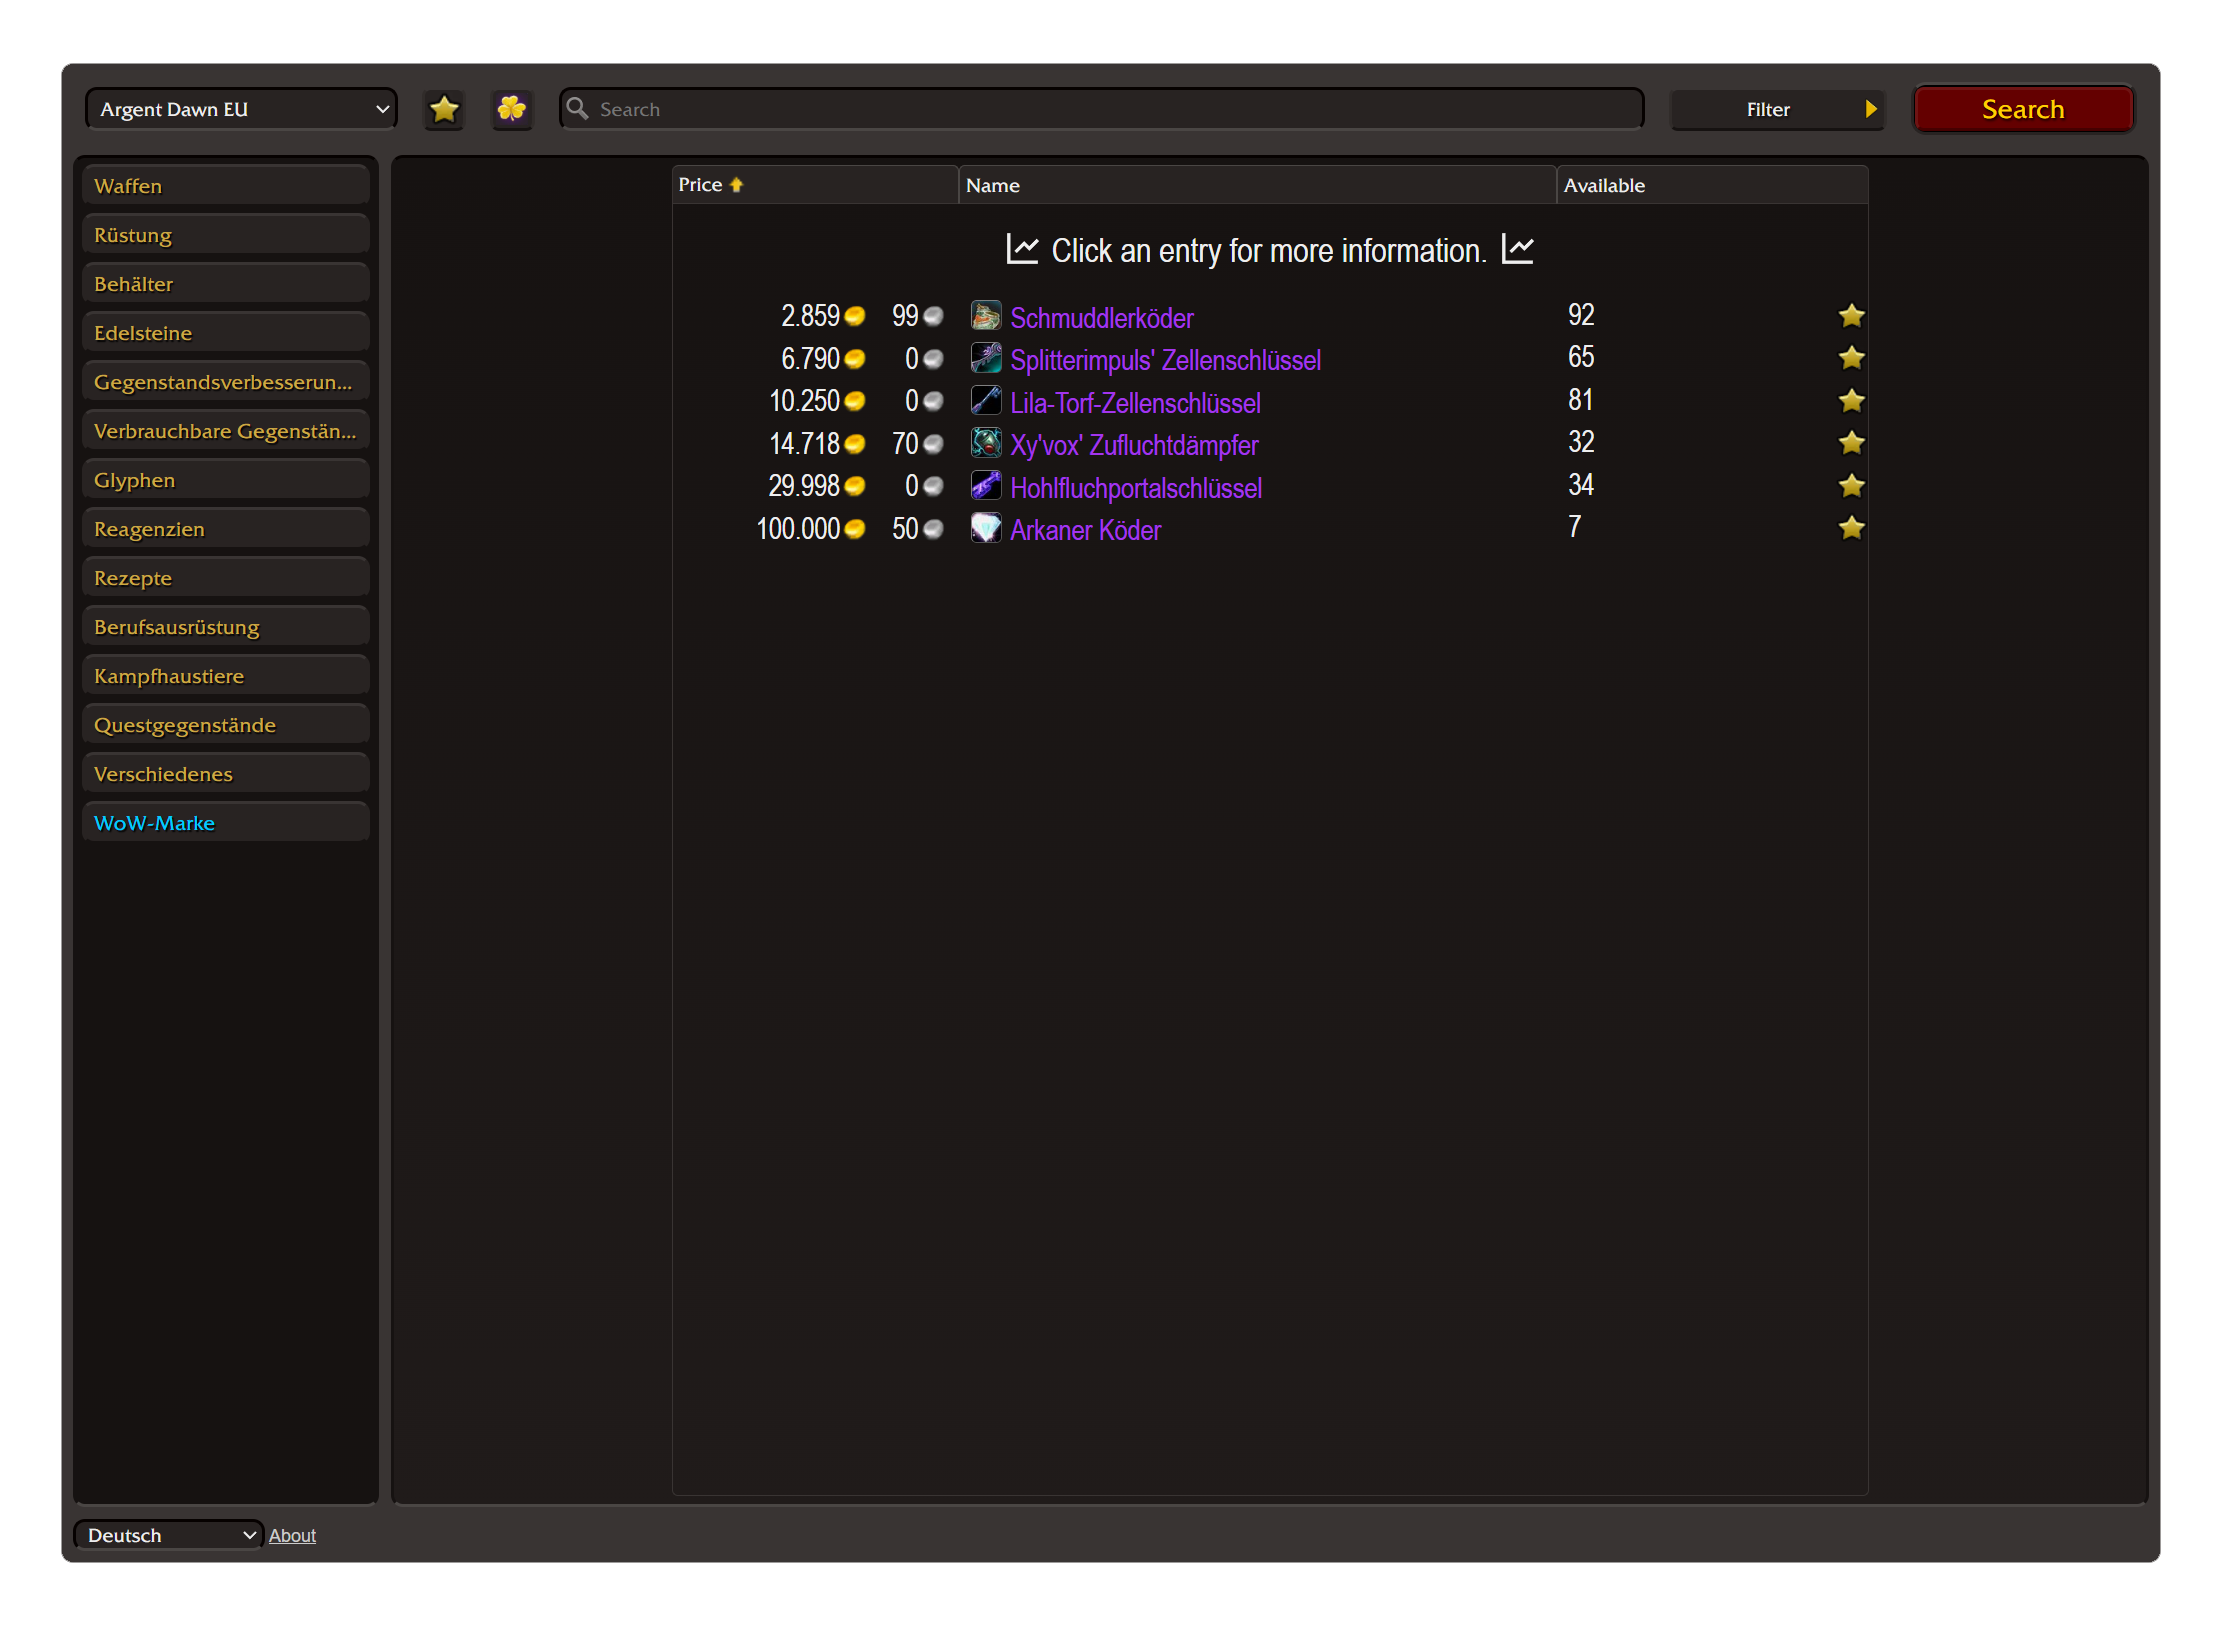This screenshot has width=2223, height=1647.
Task: Toggle favorite star for Arkaner Köder
Action: click(x=1851, y=528)
